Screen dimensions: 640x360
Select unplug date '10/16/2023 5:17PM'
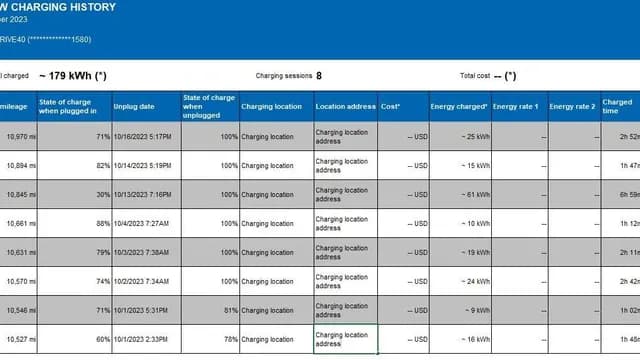click(147, 136)
